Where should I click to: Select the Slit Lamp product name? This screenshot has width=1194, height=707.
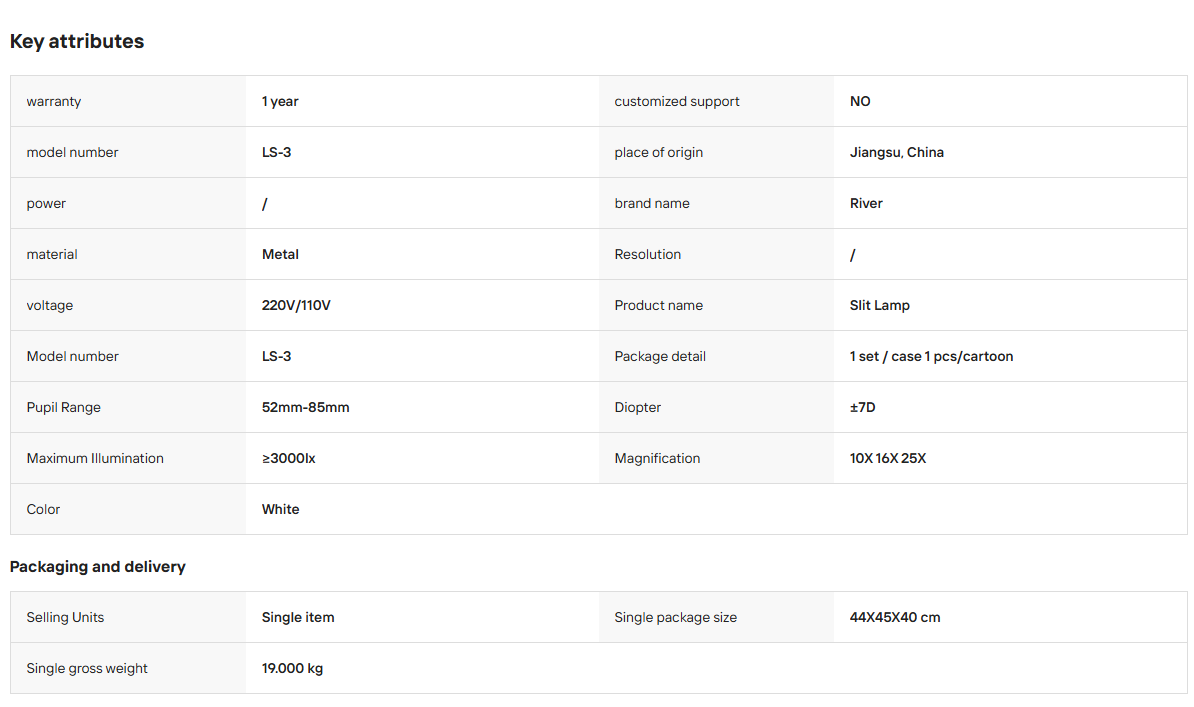click(x=880, y=306)
